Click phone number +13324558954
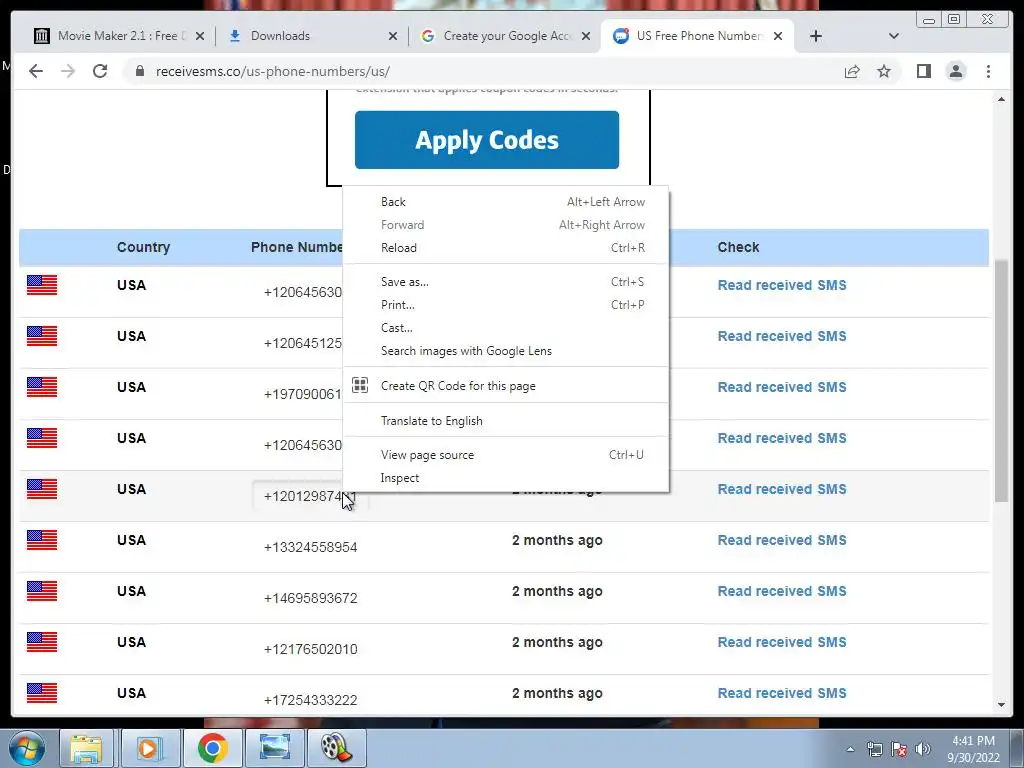 310,547
